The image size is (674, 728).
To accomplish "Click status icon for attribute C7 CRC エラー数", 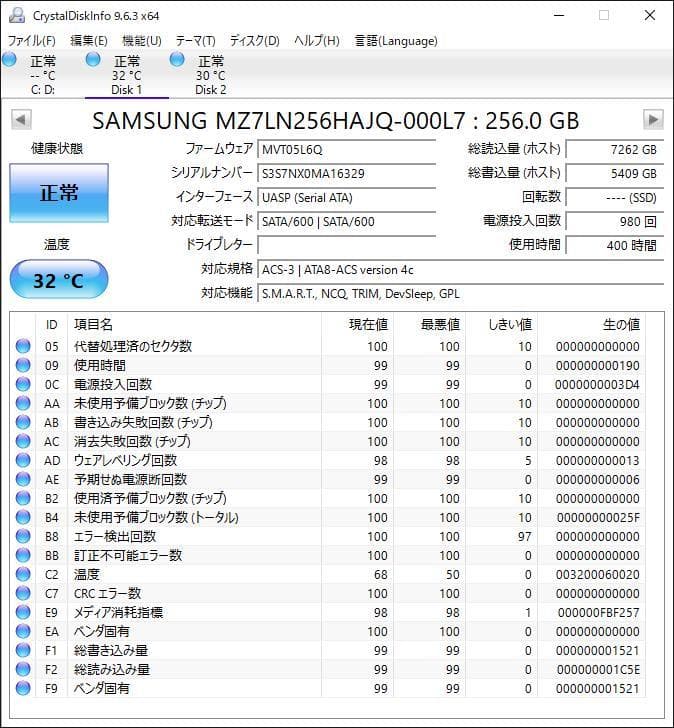I will [23, 594].
